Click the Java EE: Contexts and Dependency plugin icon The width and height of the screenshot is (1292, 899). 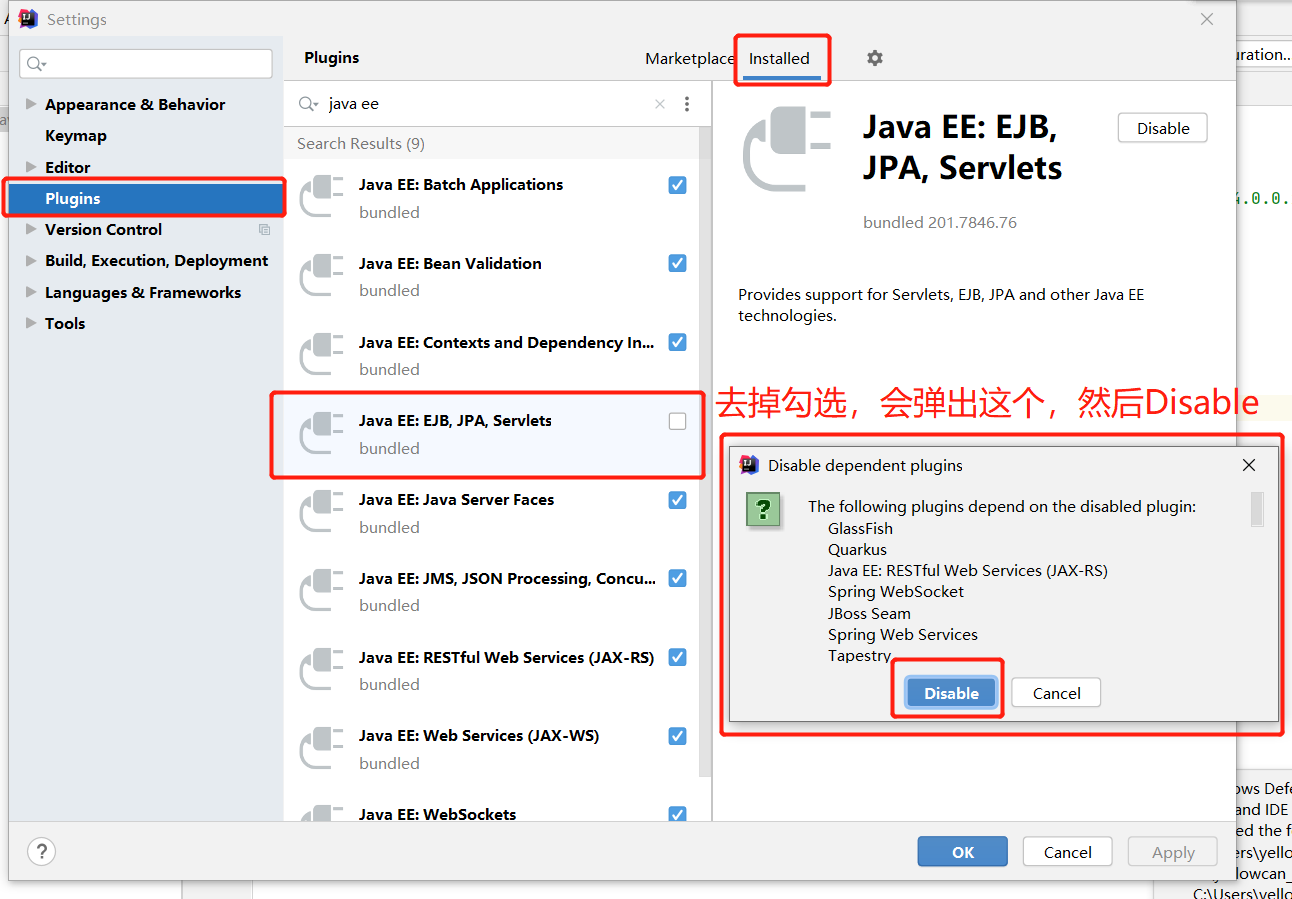322,355
